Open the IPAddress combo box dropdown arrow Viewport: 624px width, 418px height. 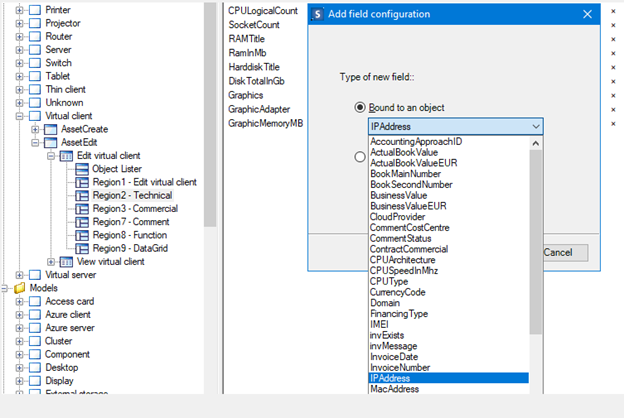pyautogui.click(x=536, y=127)
